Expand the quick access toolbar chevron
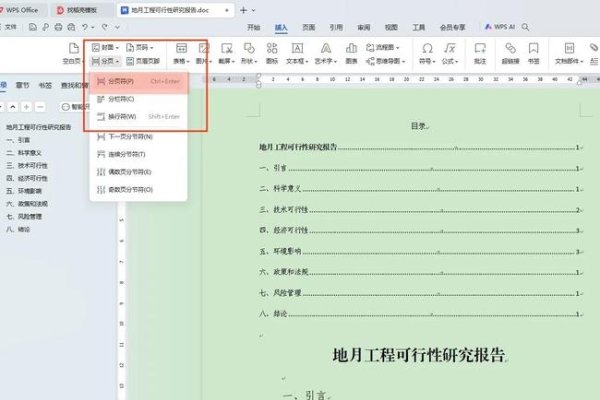 click(117, 27)
